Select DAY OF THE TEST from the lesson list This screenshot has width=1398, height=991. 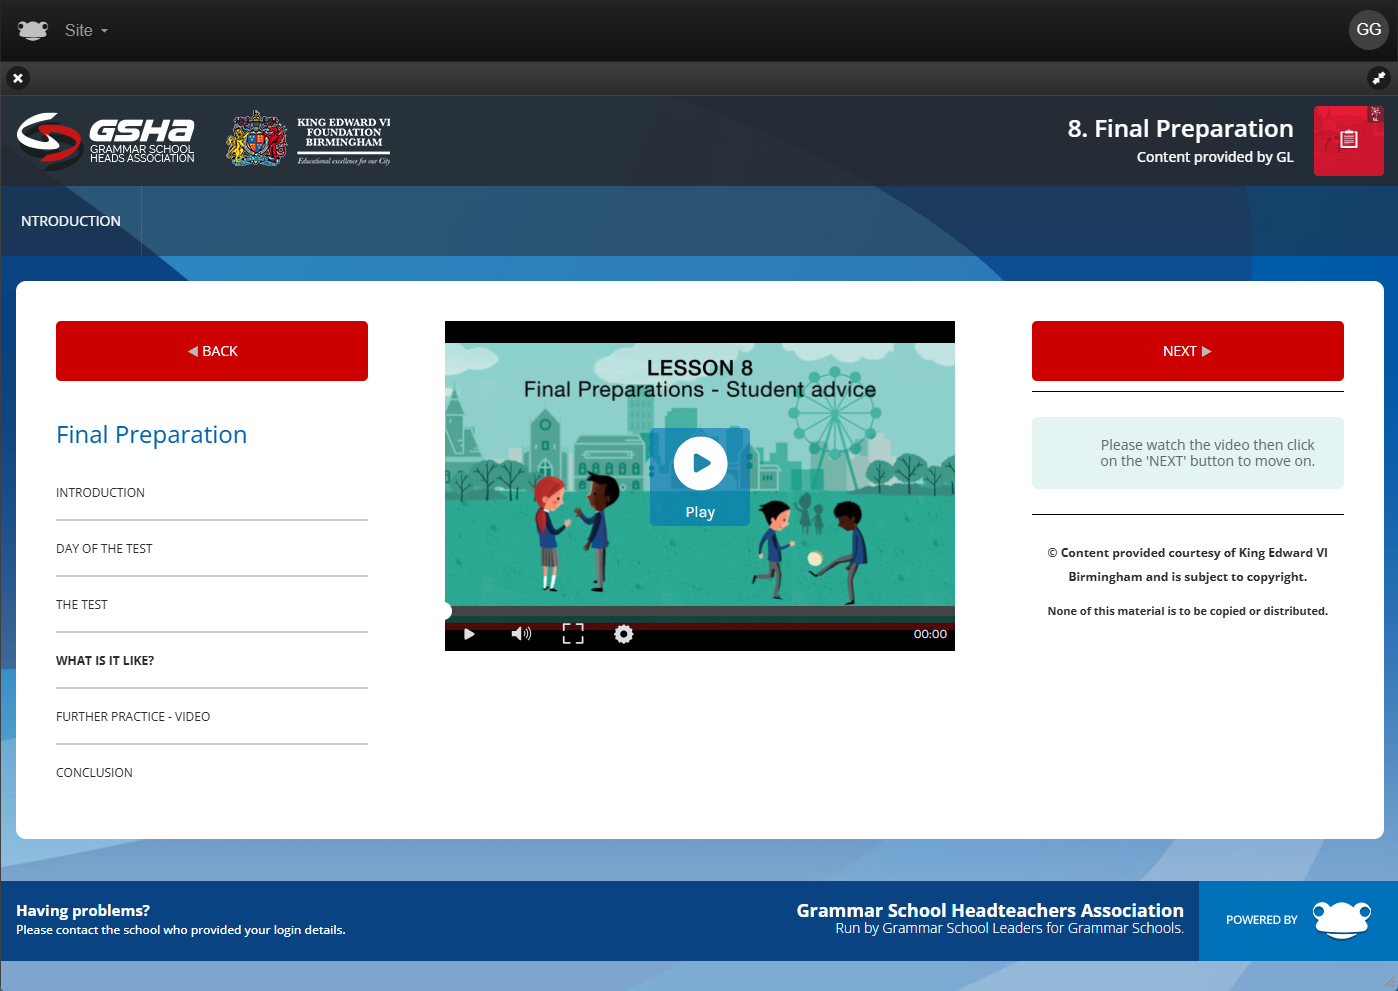coord(104,548)
